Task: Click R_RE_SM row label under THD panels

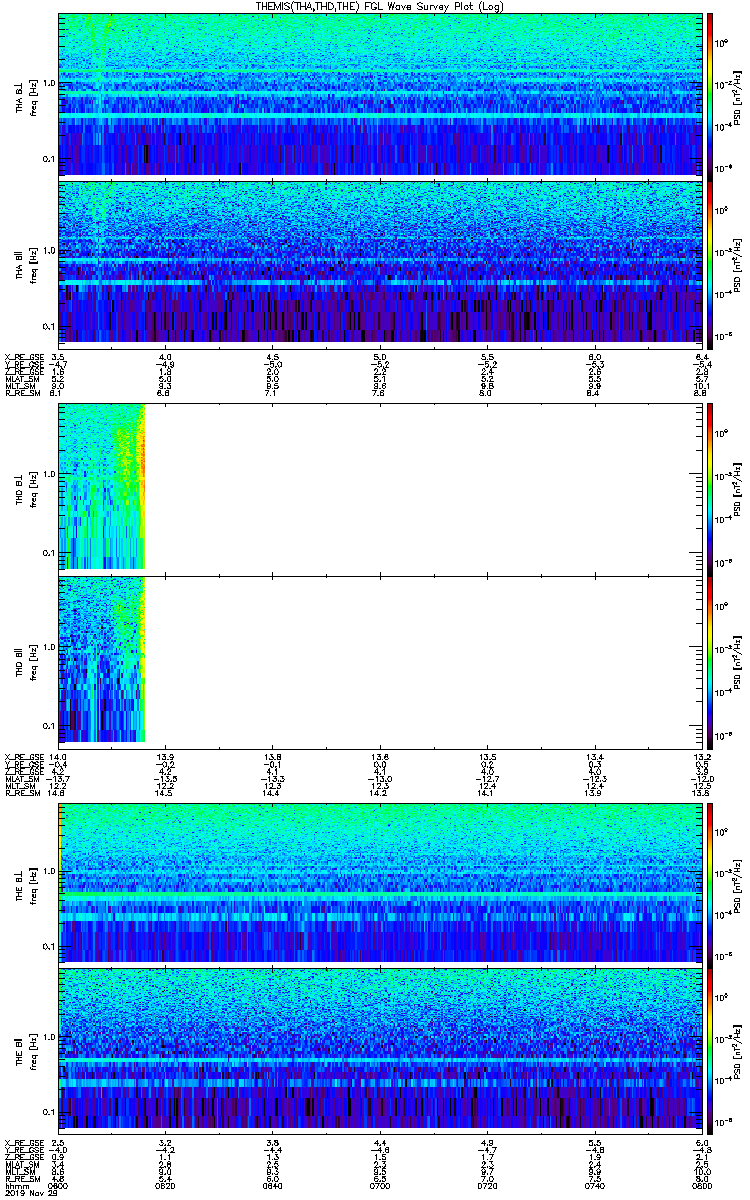Action: [22, 792]
